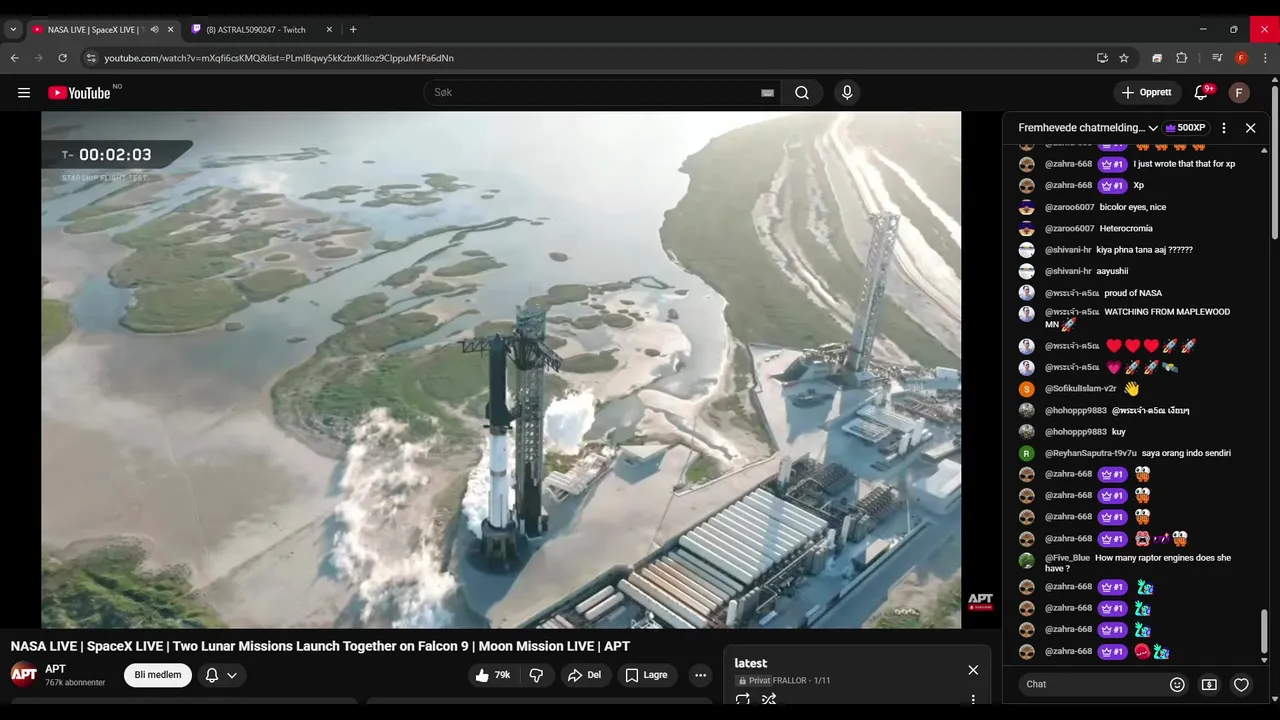The image size is (1280, 720).
Task: Open the APT channel avatar
Action: [24, 674]
